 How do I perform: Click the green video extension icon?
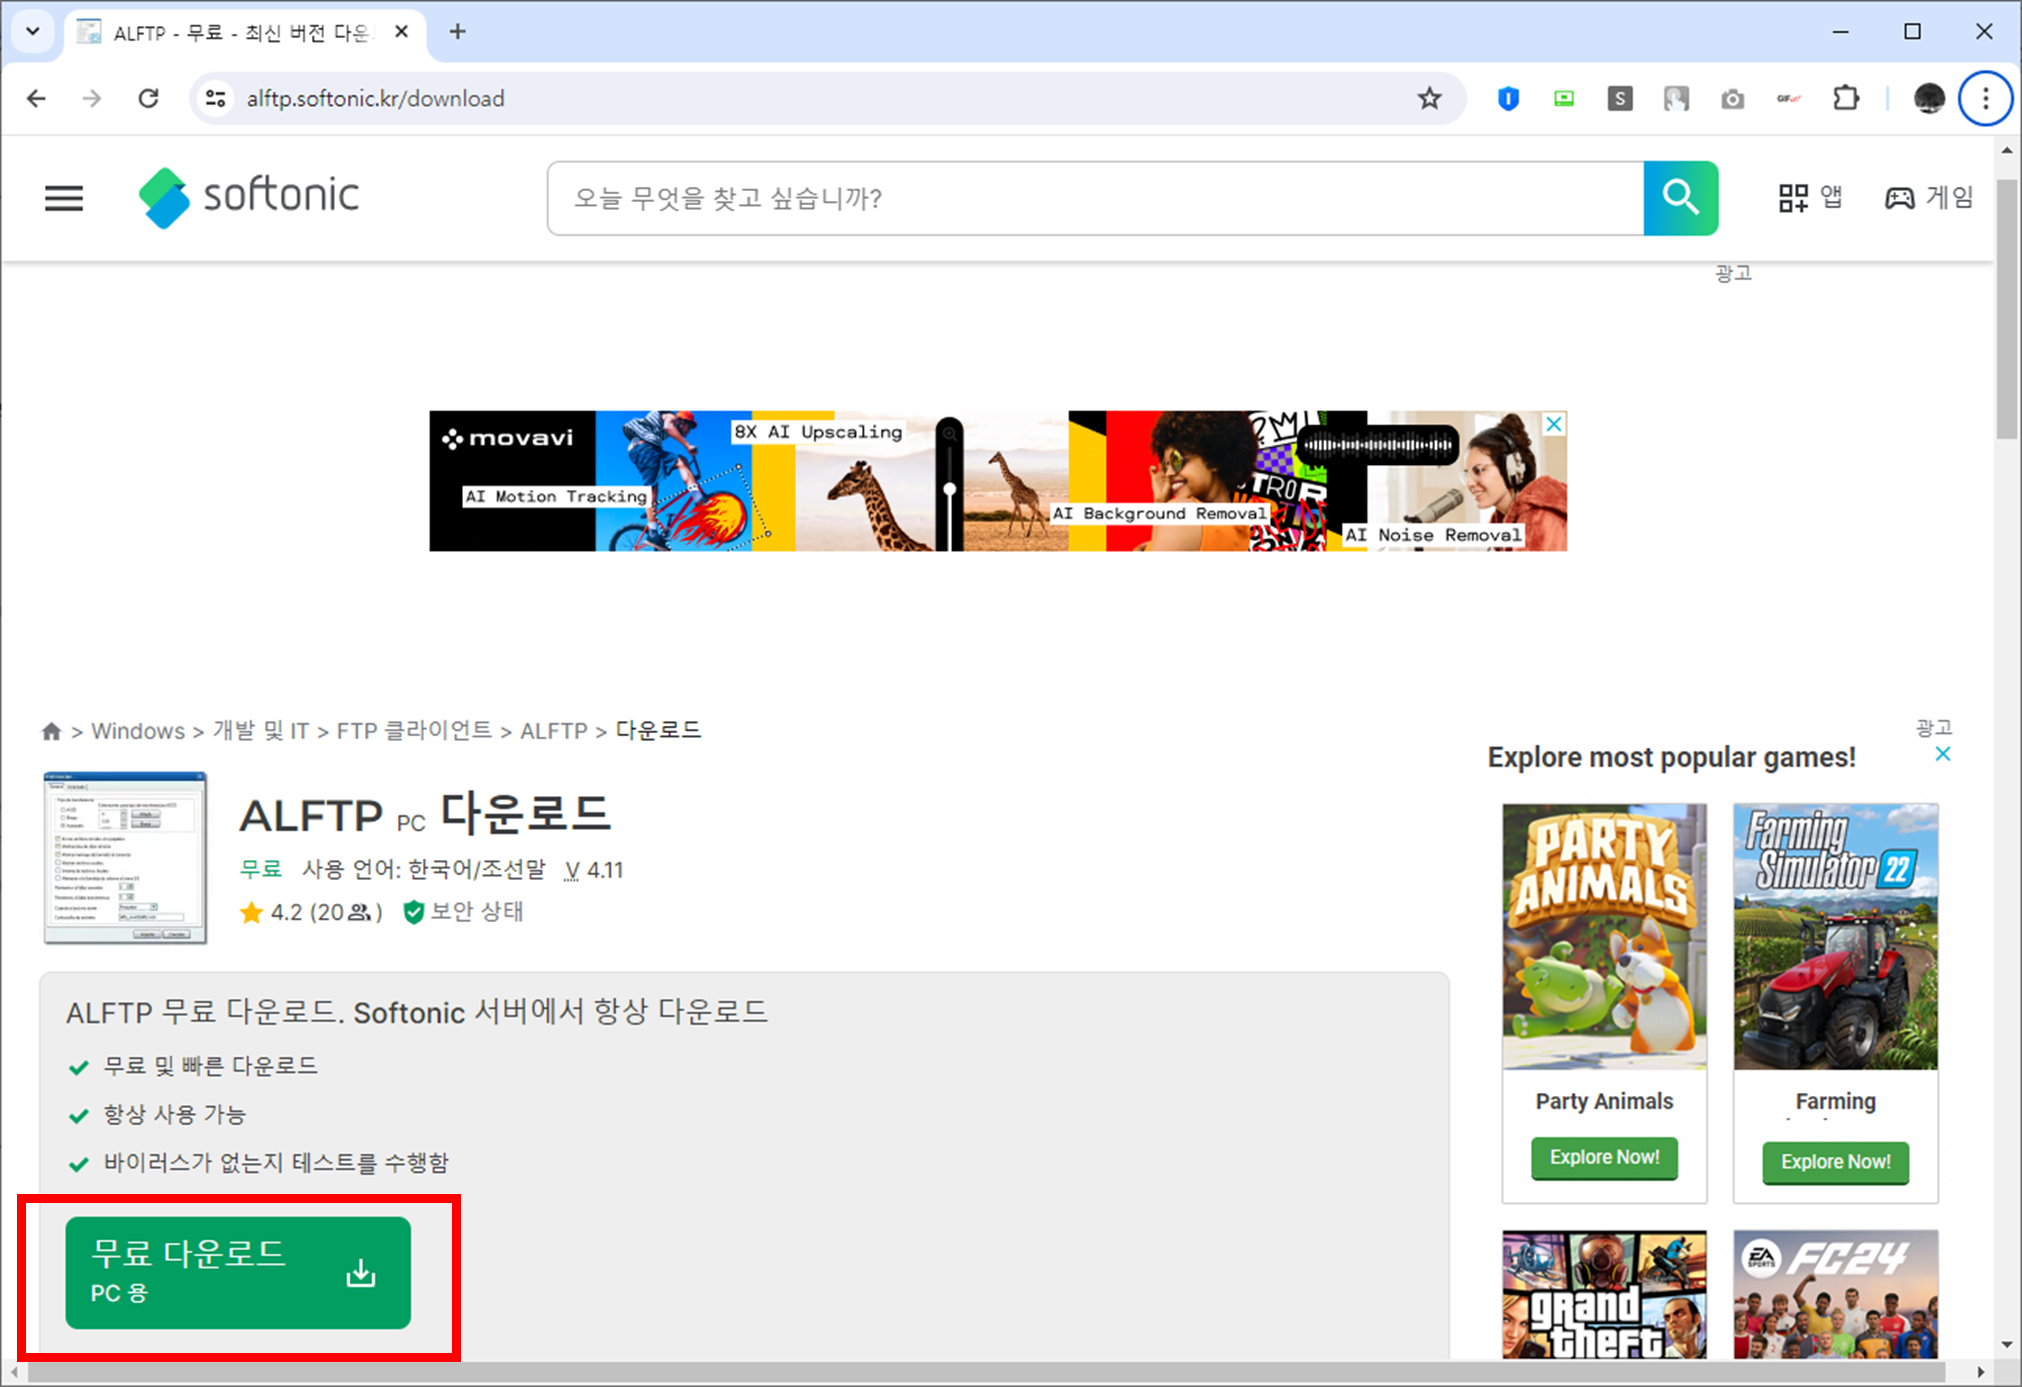[x=1564, y=98]
